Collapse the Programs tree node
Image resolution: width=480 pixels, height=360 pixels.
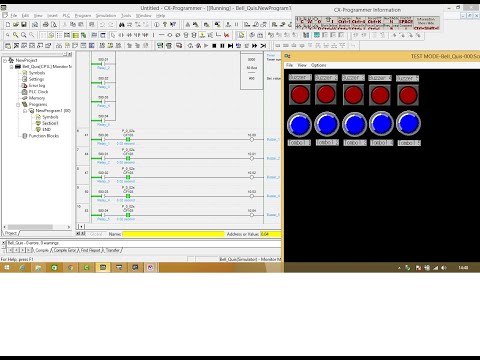18,104
